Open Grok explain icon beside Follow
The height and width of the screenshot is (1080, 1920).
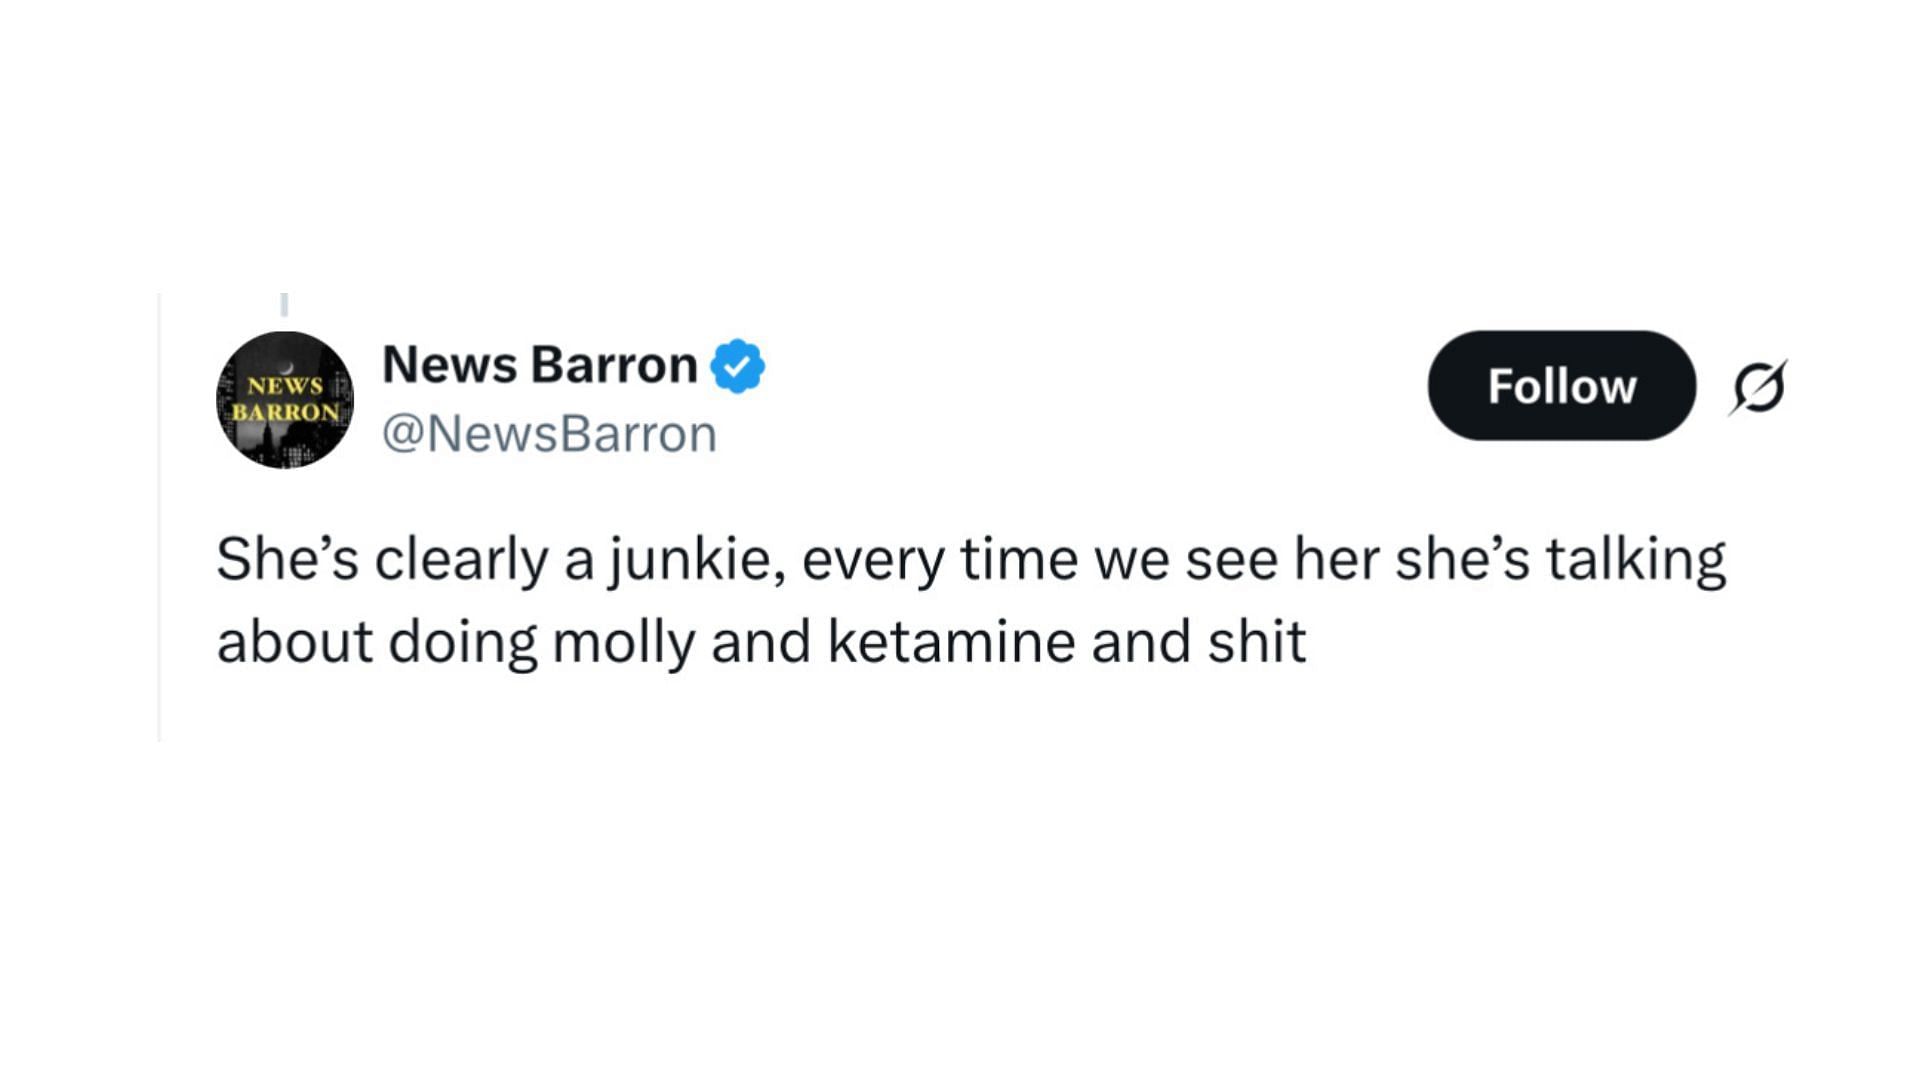1758,387
